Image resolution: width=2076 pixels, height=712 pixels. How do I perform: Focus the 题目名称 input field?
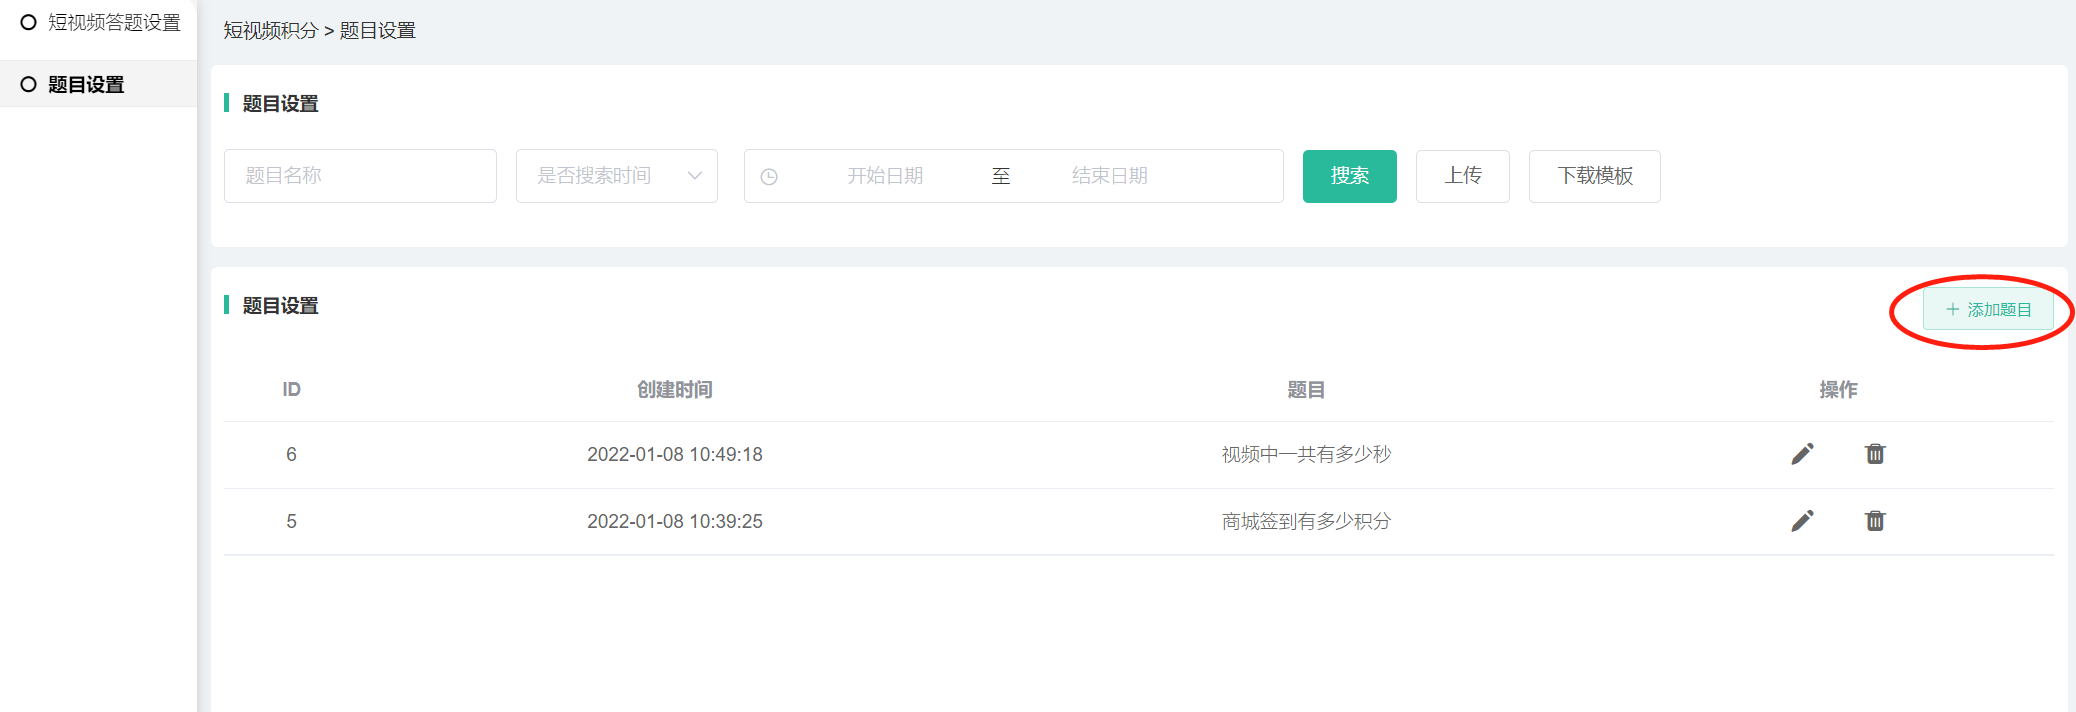tap(360, 176)
